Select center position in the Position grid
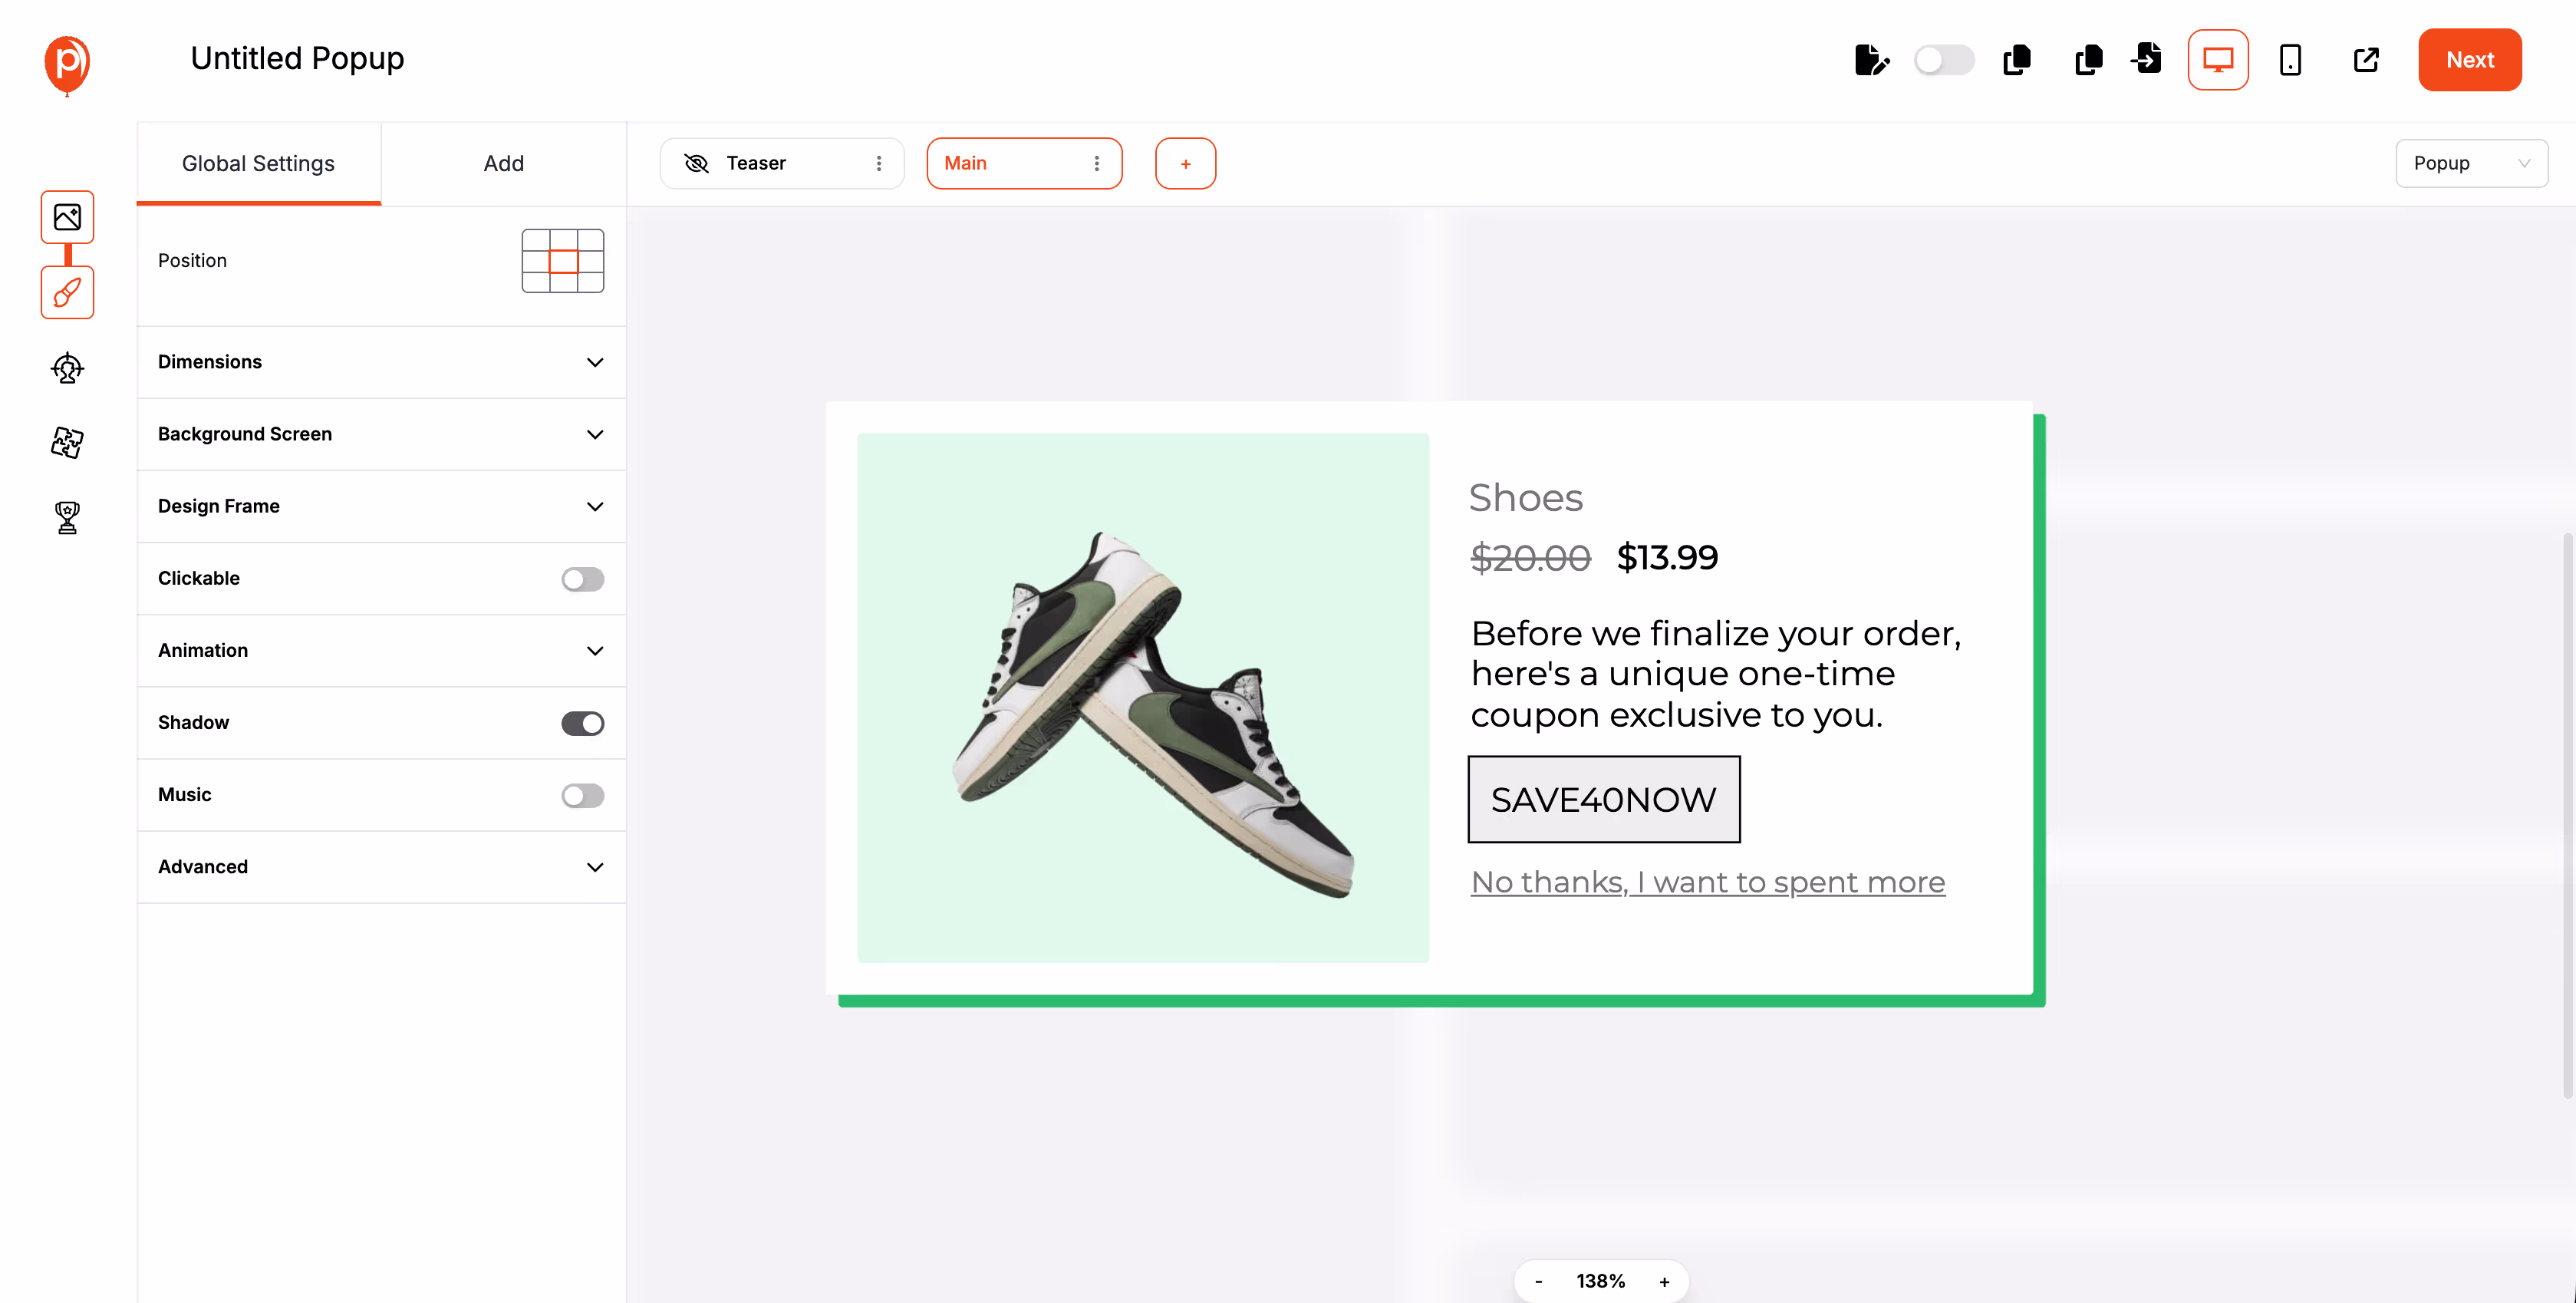 pos(563,260)
